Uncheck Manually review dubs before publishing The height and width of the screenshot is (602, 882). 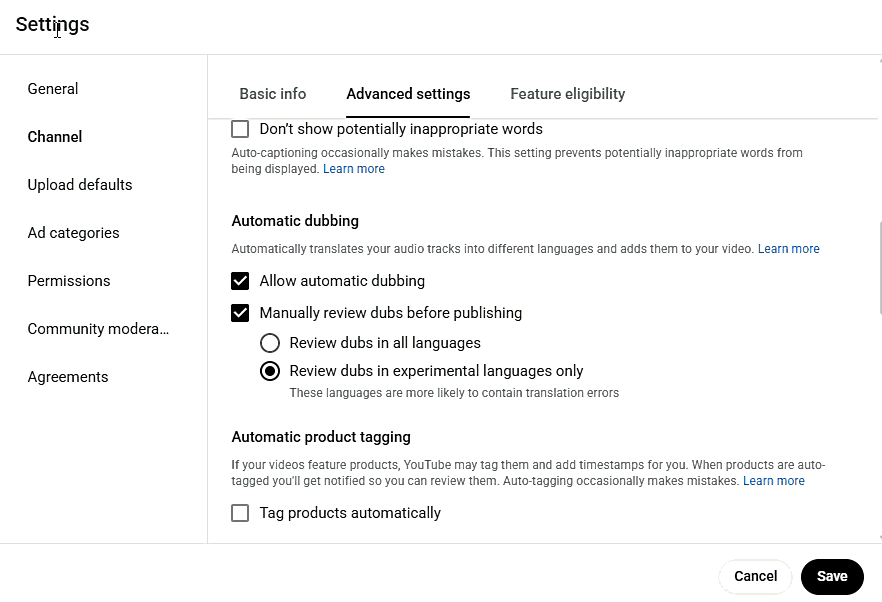pyautogui.click(x=240, y=313)
